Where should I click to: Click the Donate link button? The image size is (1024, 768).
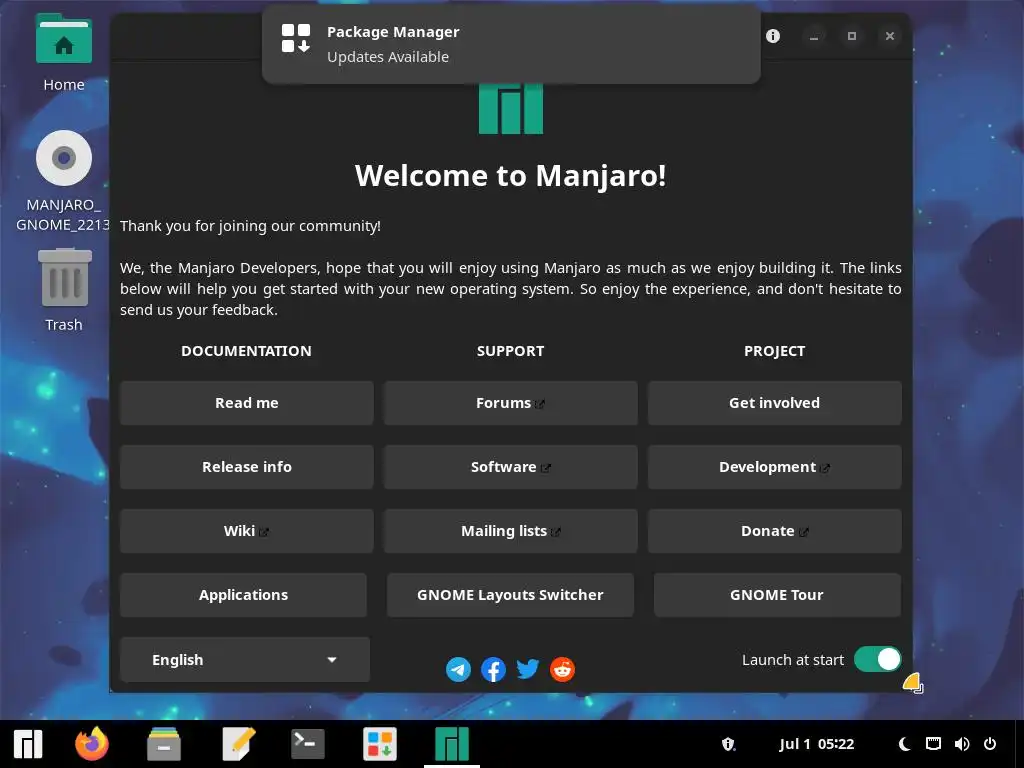coord(775,531)
